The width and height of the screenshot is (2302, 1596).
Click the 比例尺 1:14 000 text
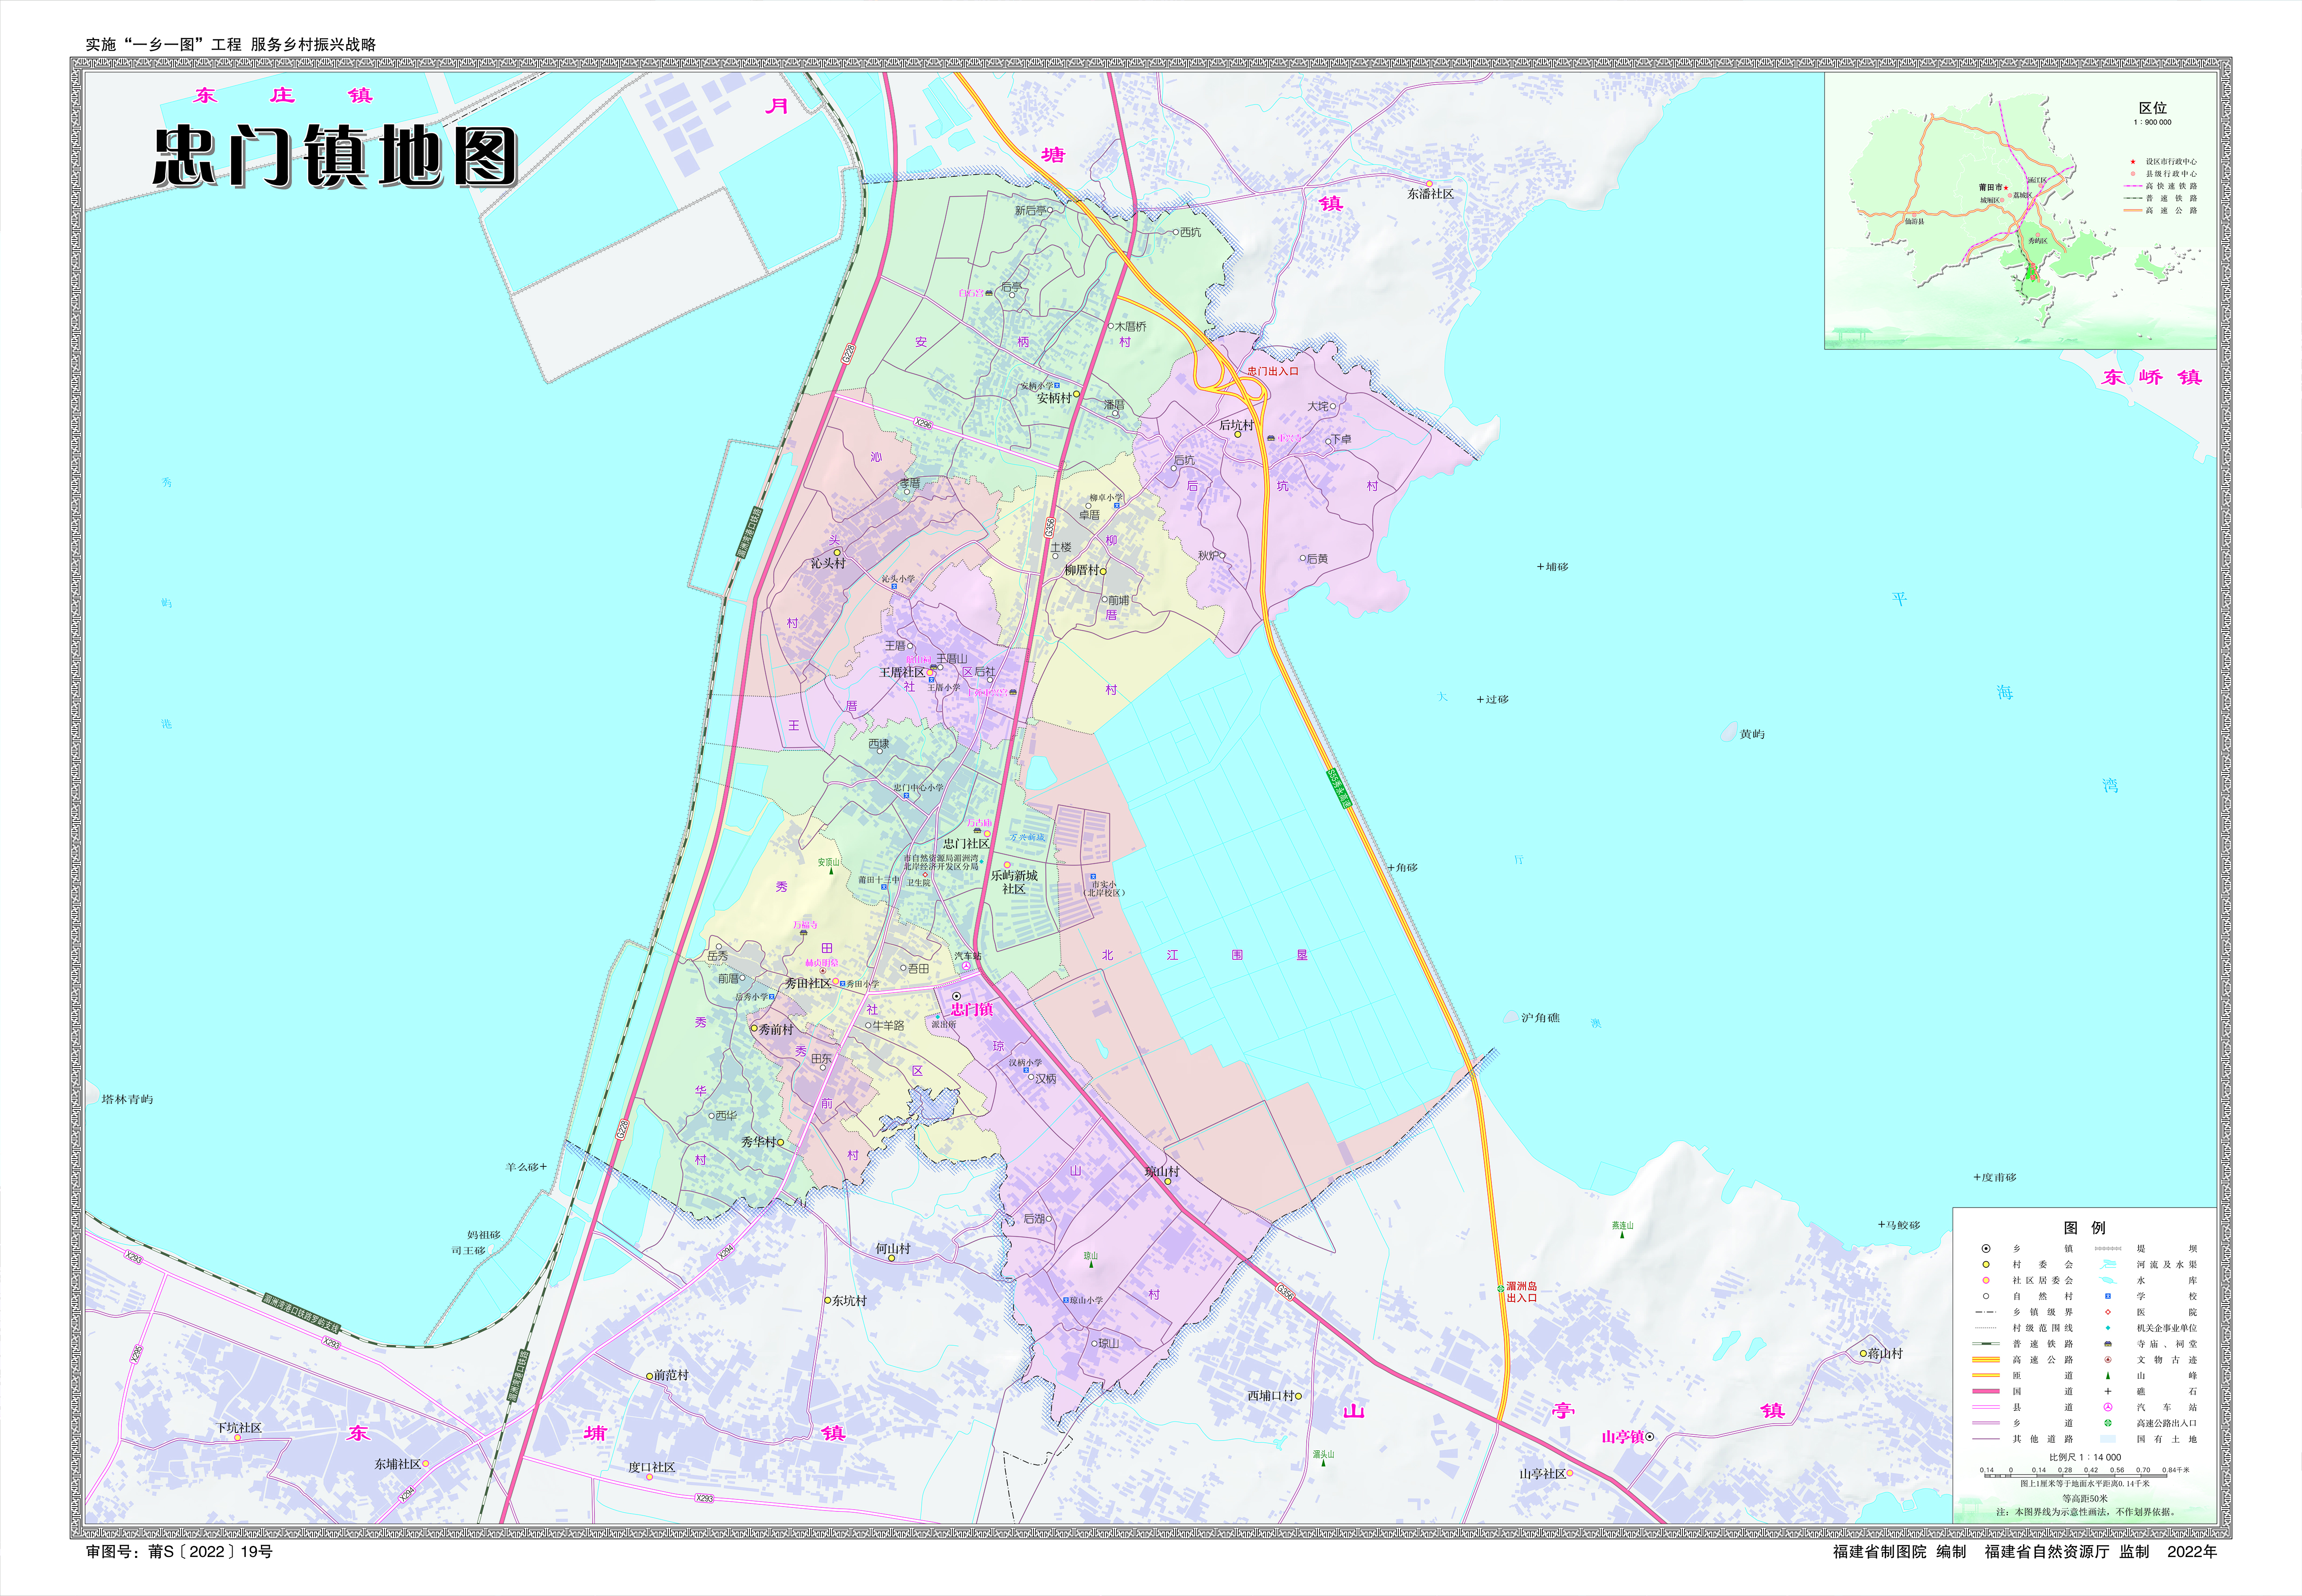2085,1457
